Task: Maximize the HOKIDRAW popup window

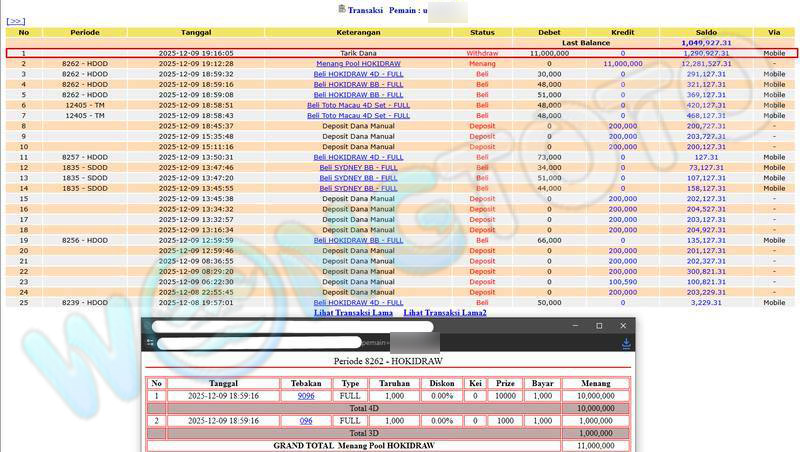Action: (599, 326)
